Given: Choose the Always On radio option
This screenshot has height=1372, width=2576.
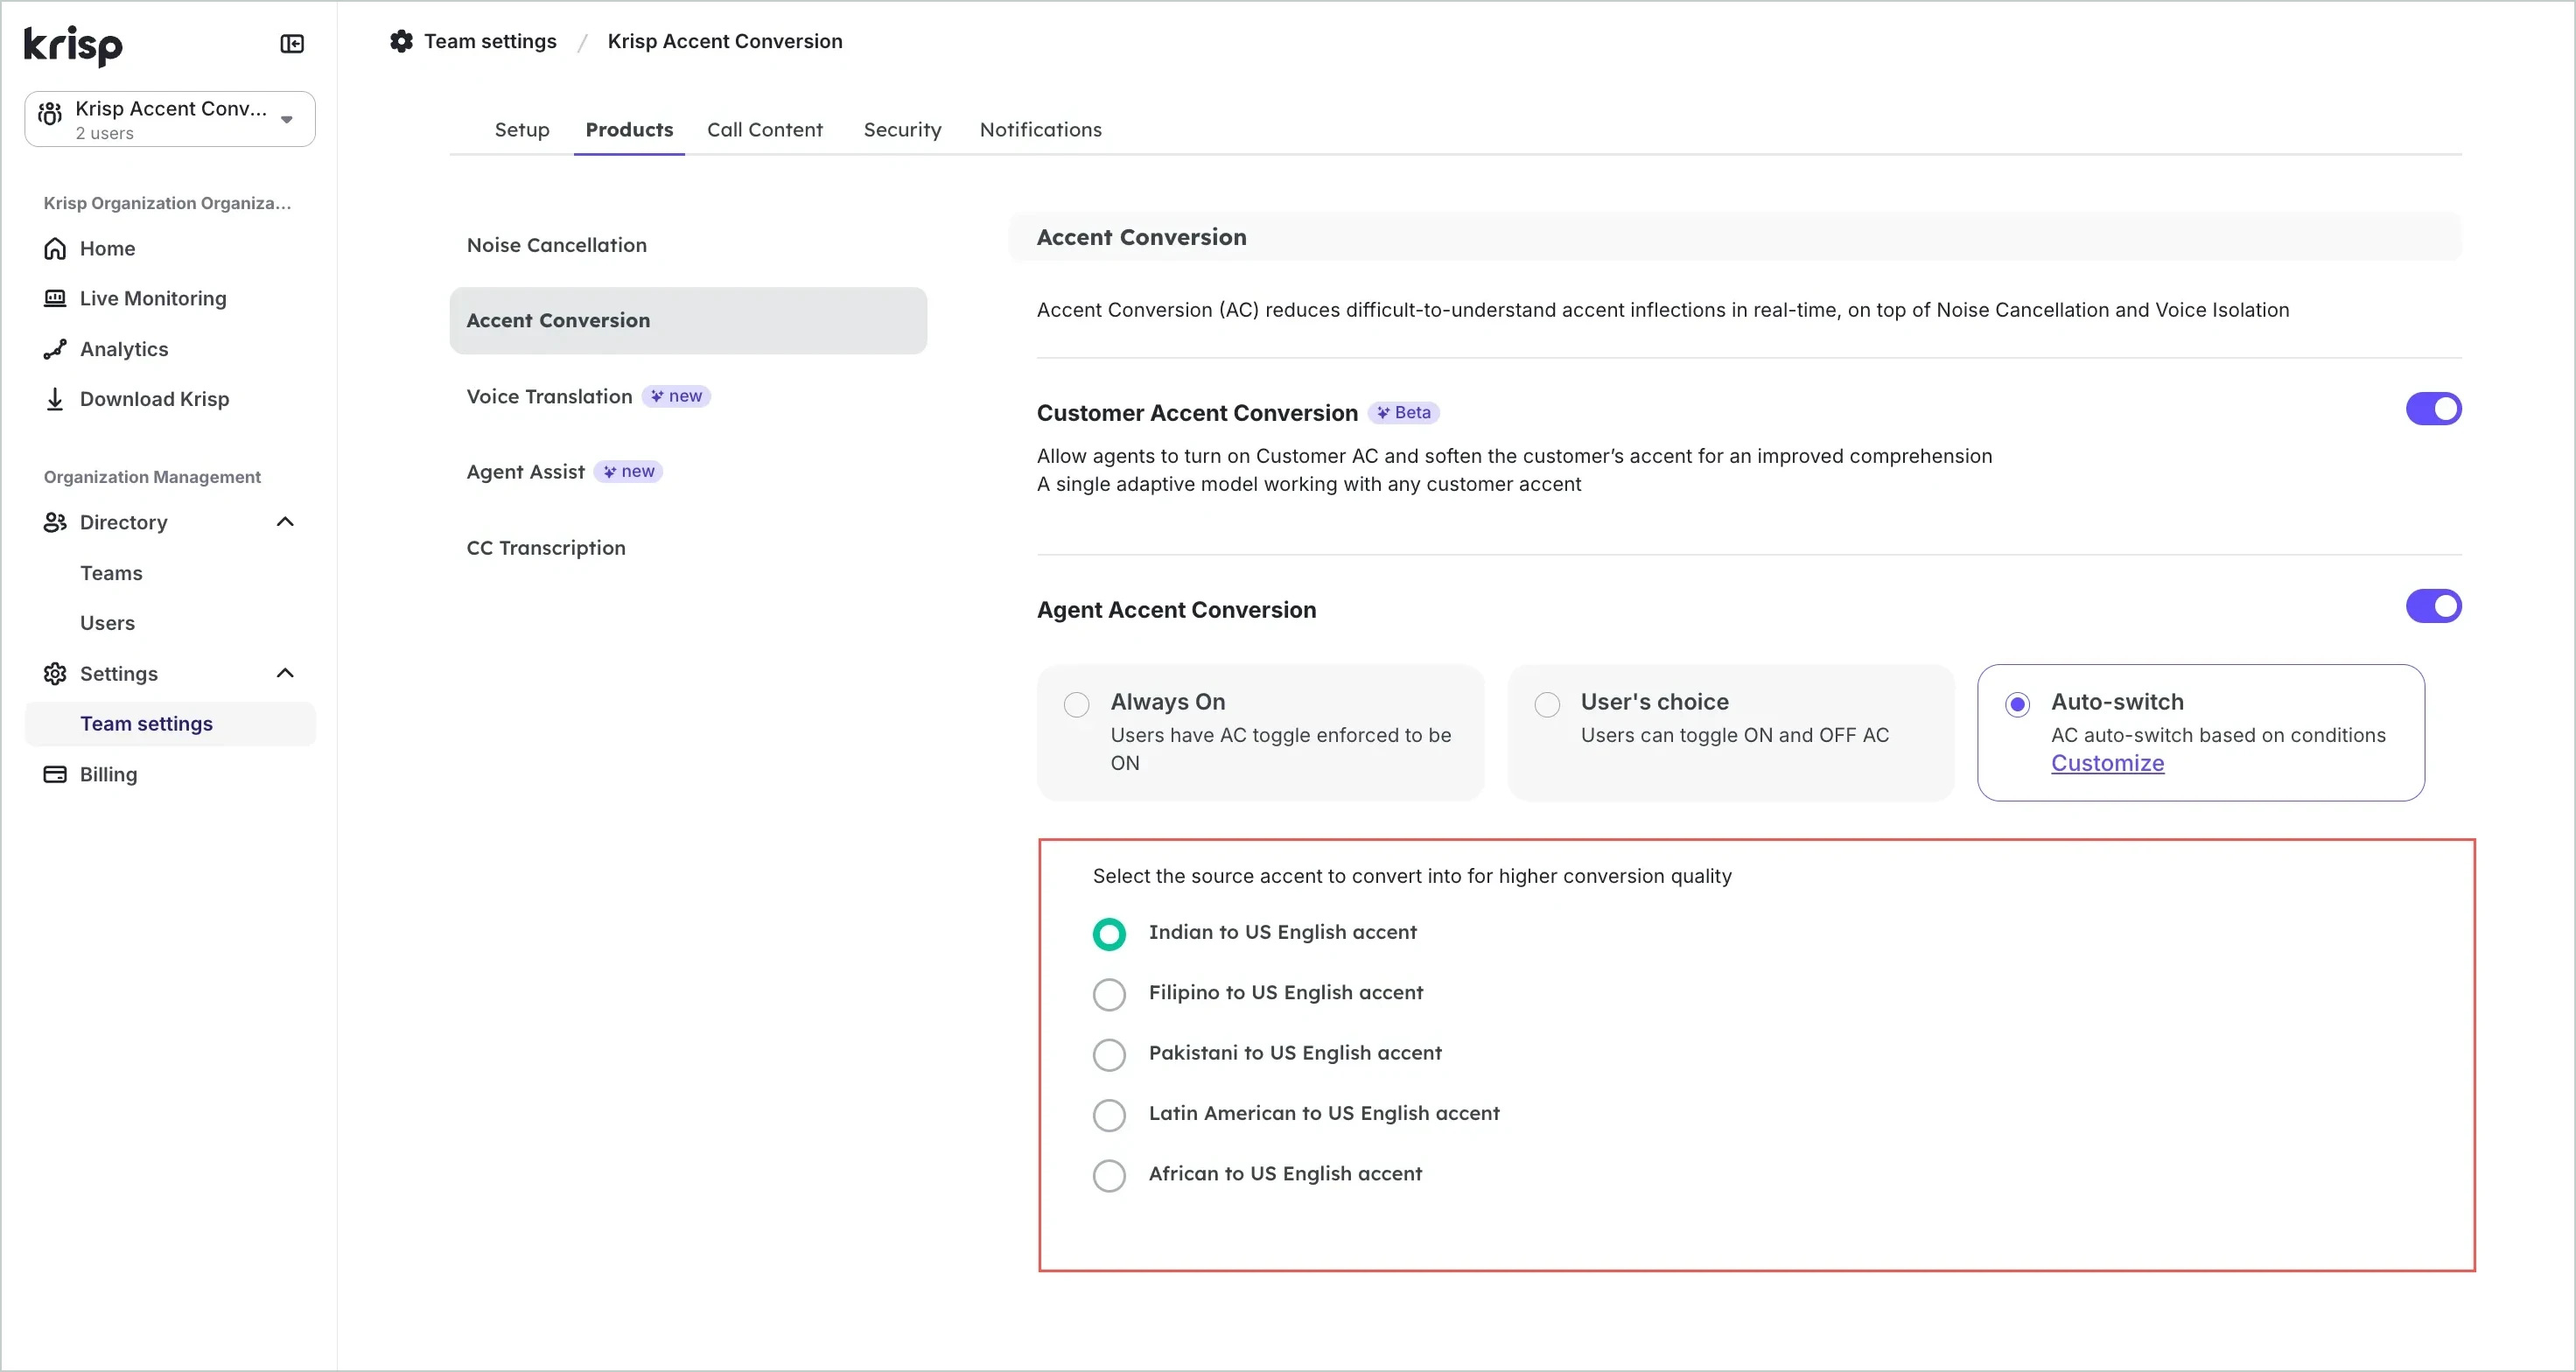Looking at the screenshot, I should point(1076,705).
